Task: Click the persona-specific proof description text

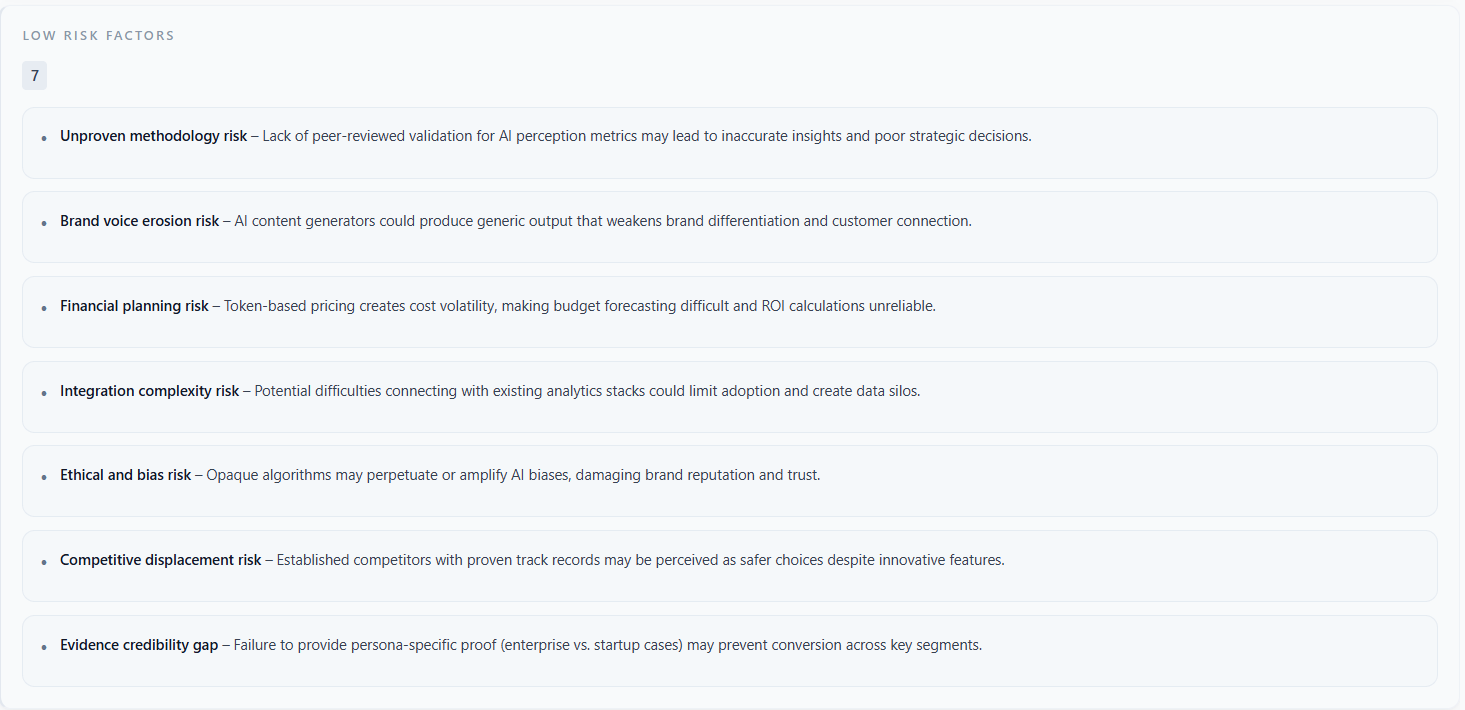Action: [608, 645]
